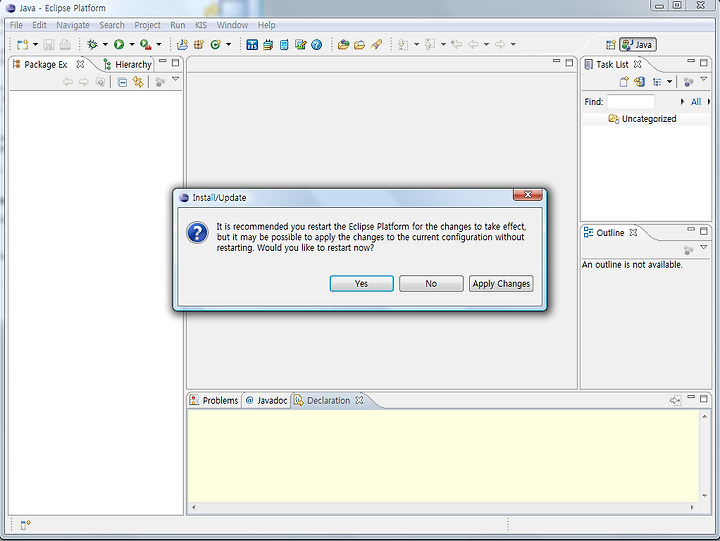Toggle Link with Editor in Package Explorer
720x541 pixels.
click(x=138, y=82)
